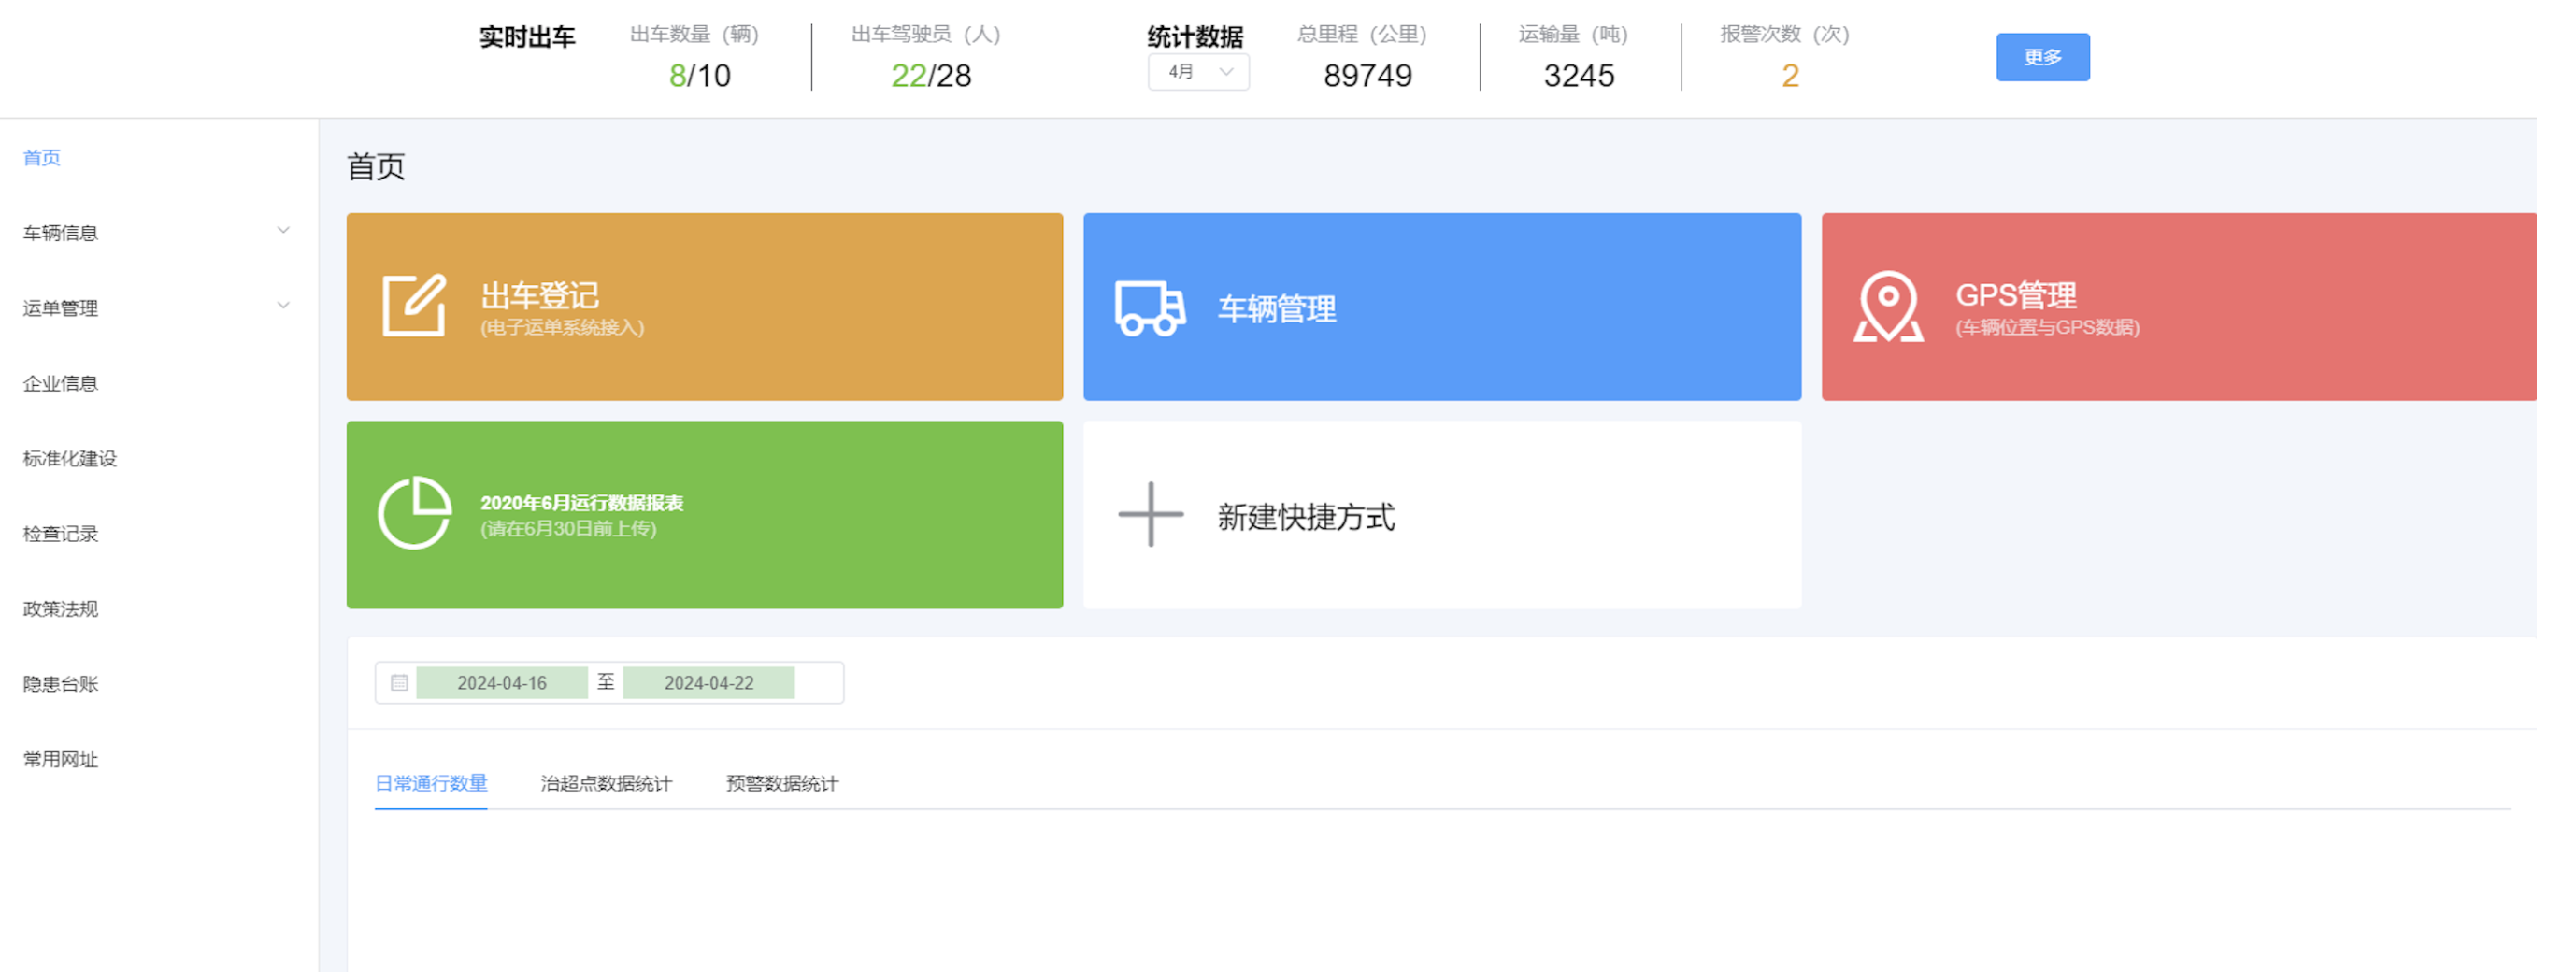Click the 统计数据 heading
This screenshot has height=972, width=2576.
(x=1195, y=37)
